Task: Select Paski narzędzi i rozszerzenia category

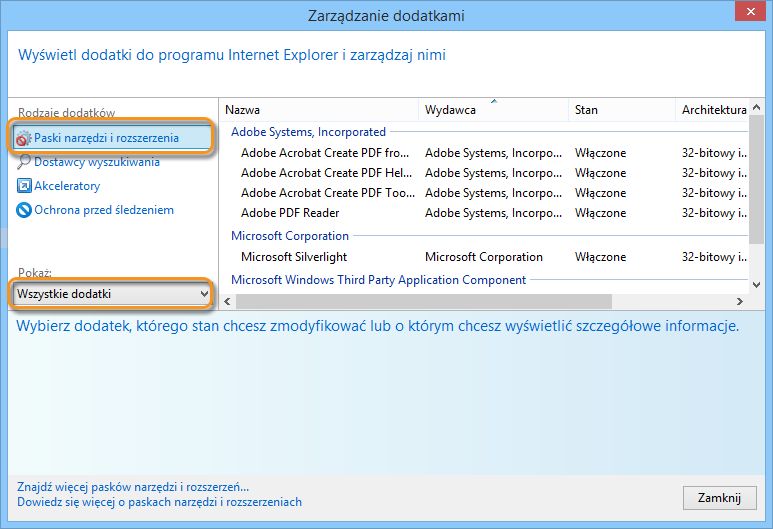Action: tap(111, 138)
